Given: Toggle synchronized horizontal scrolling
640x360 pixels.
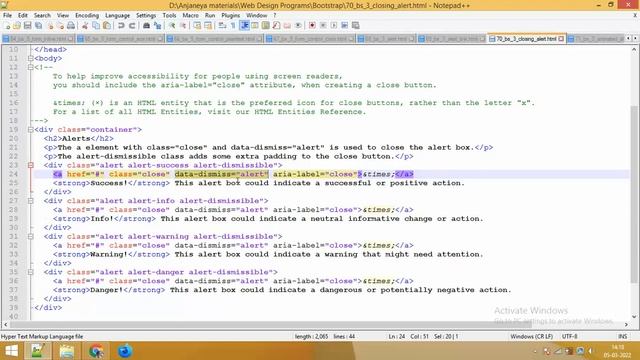Looking at the screenshot, I should [208, 26].
